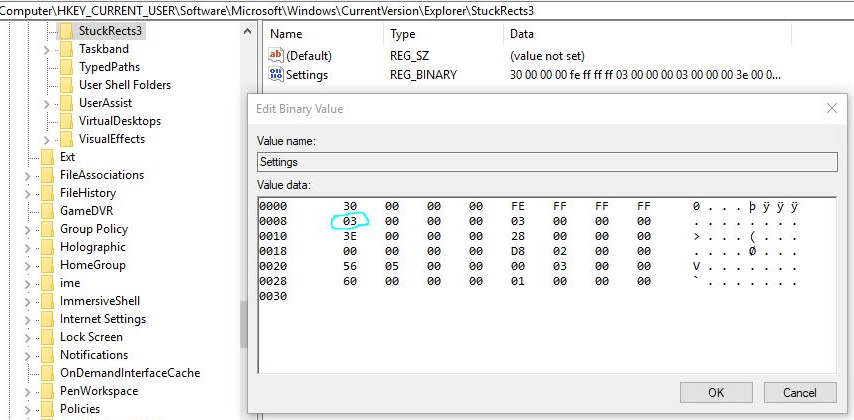Click OK in Edit Binary Value dialog
This screenshot has height=420, width=854.
tap(716, 392)
